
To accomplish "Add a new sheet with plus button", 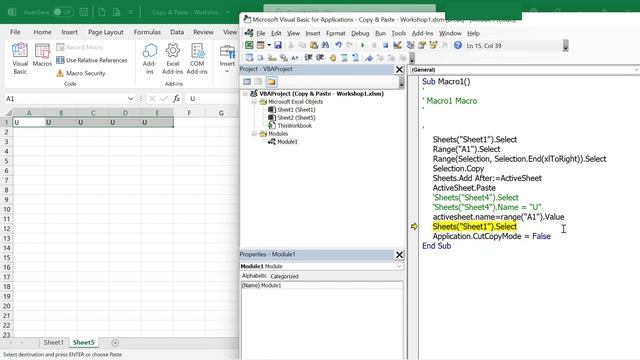I will (x=115, y=343).
